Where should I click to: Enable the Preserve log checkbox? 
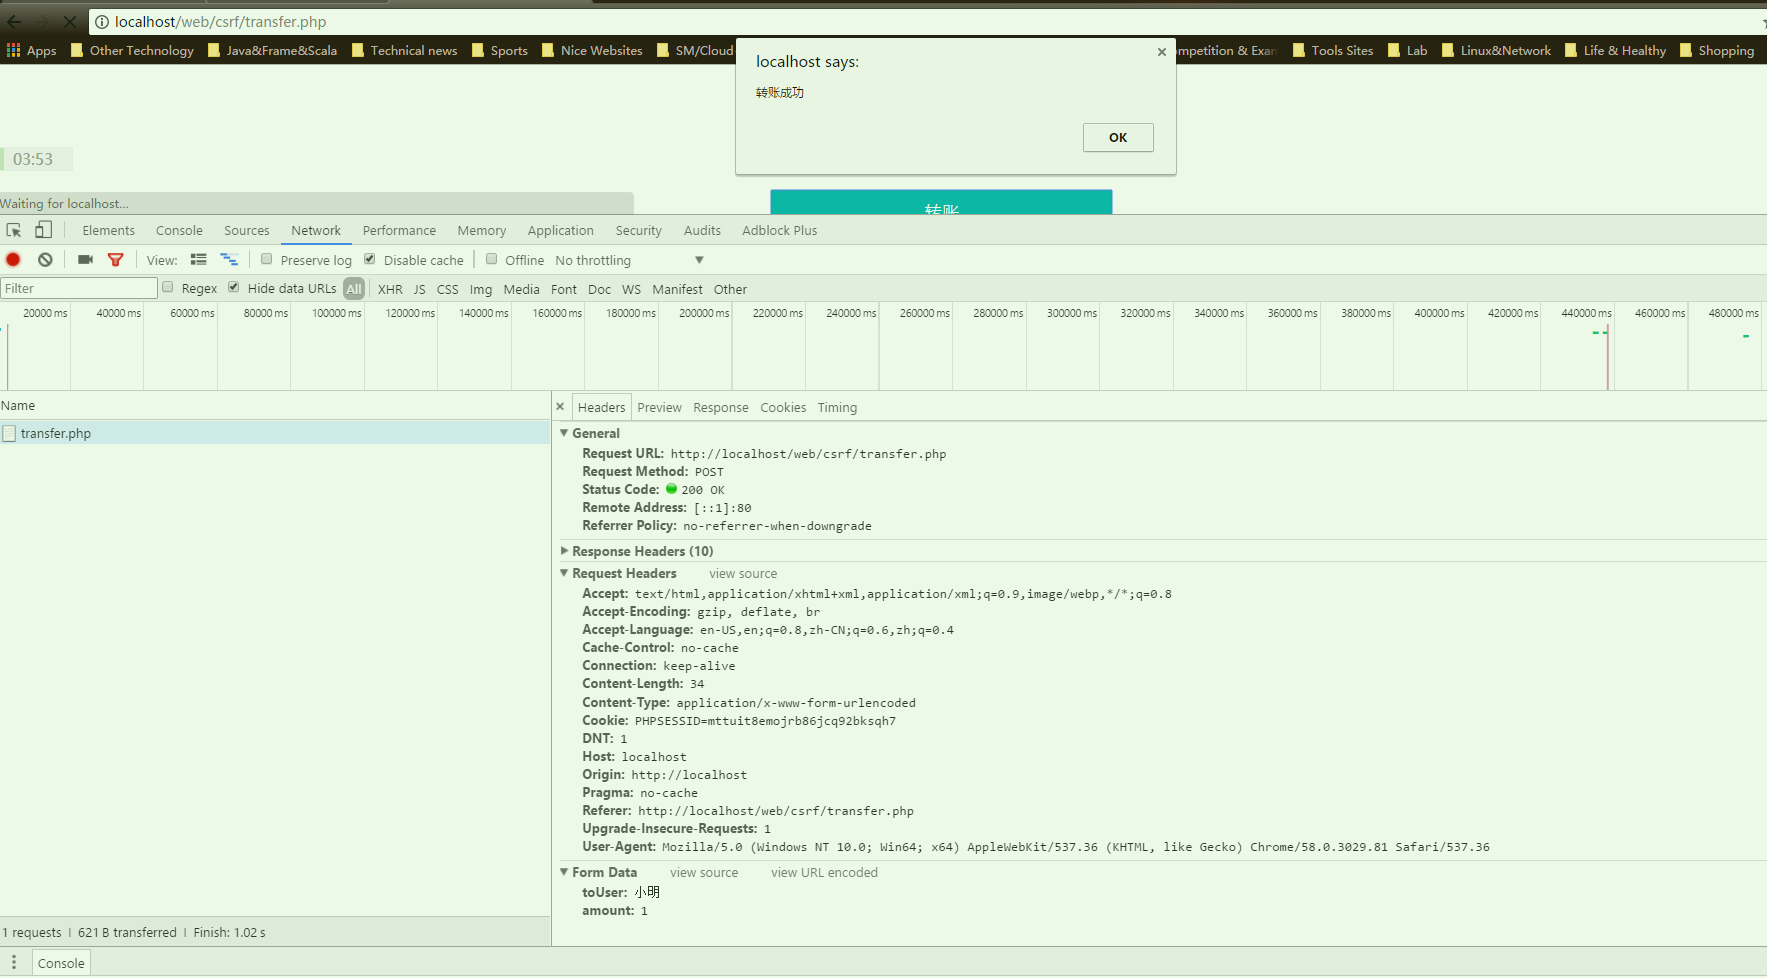[267, 259]
